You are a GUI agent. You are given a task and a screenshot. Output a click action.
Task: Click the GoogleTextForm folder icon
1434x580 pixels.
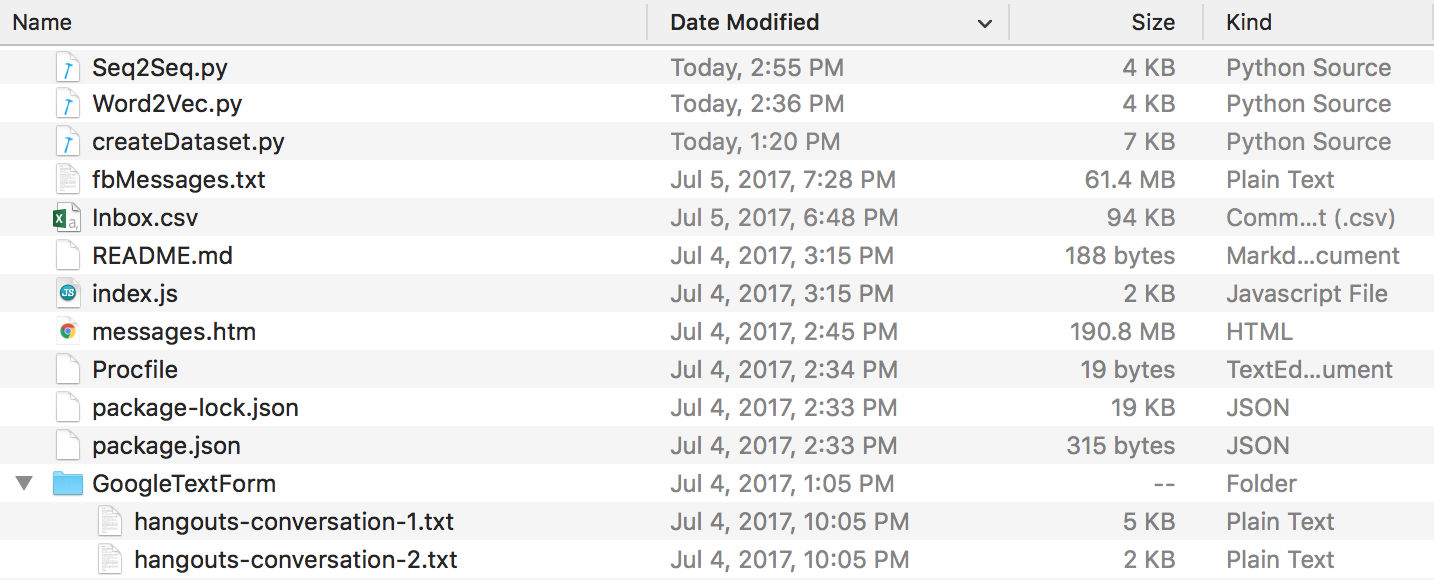(67, 484)
